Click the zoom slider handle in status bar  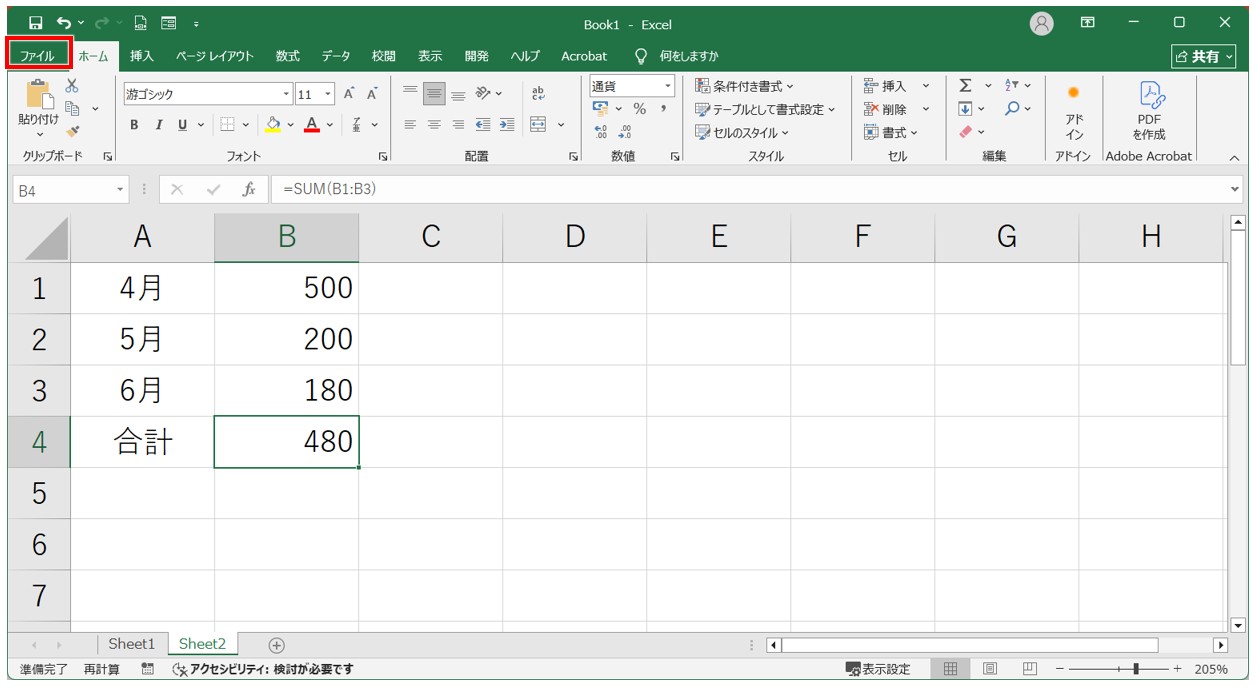[1136, 669]
